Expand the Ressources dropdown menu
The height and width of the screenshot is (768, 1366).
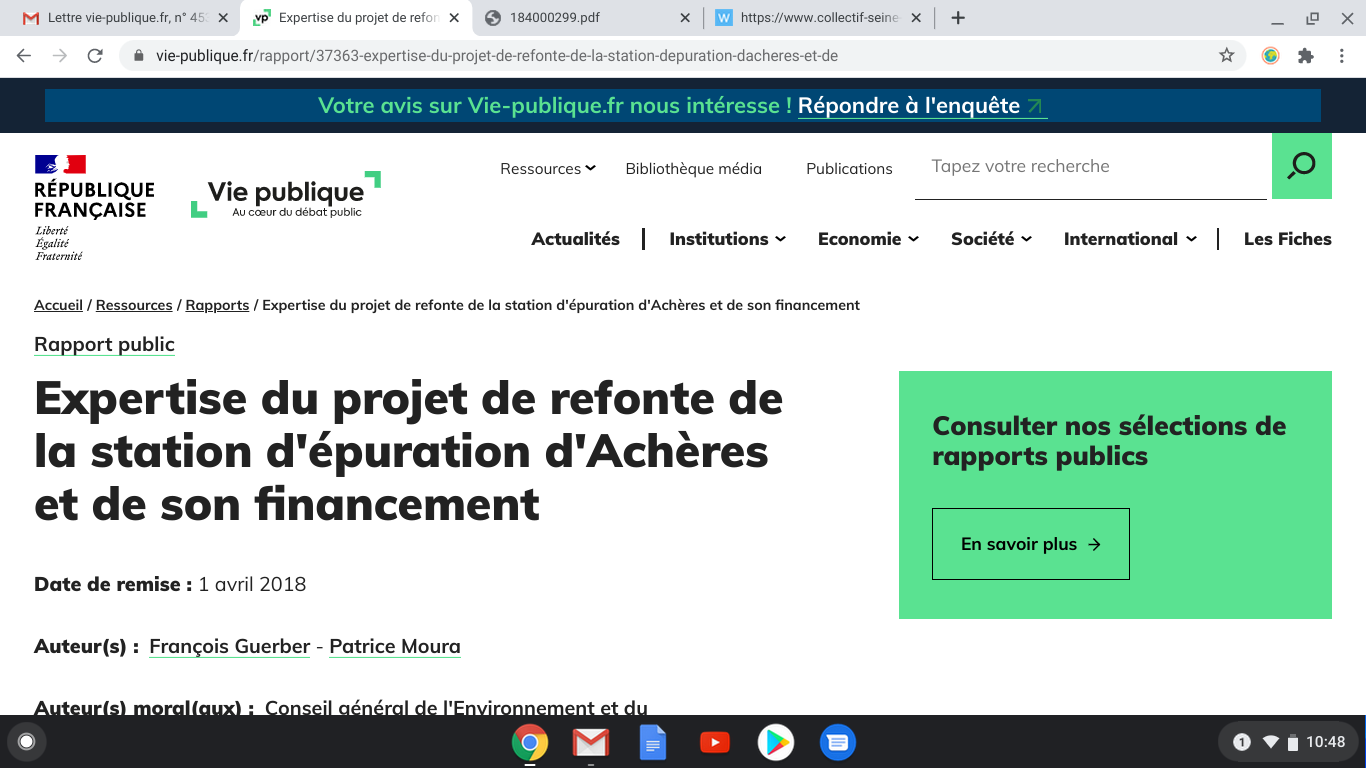[547, 169]
